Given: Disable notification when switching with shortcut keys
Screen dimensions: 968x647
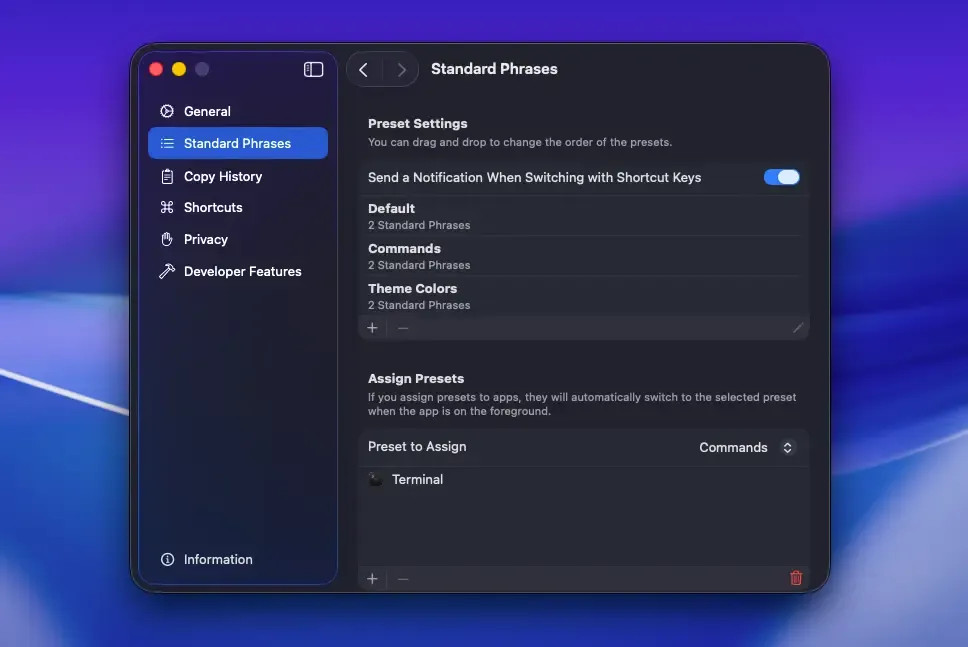Looking at the screenshot, I should click(x=781, y=177).
